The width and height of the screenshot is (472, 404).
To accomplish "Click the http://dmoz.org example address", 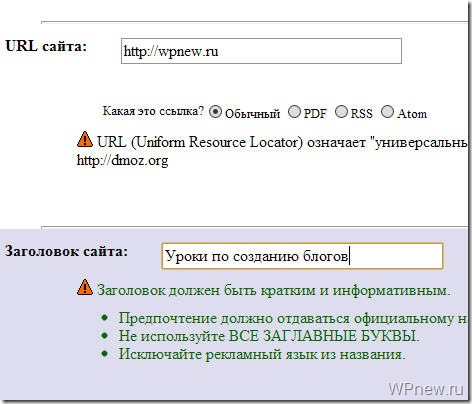I will (122, 160).
